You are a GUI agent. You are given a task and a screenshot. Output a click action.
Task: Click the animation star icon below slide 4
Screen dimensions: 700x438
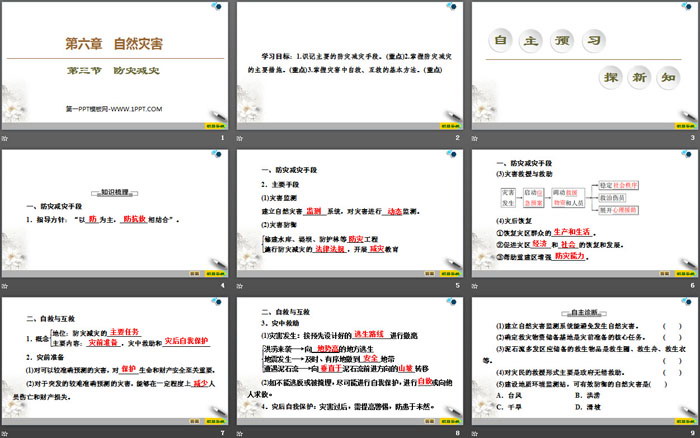pos(6,286)
